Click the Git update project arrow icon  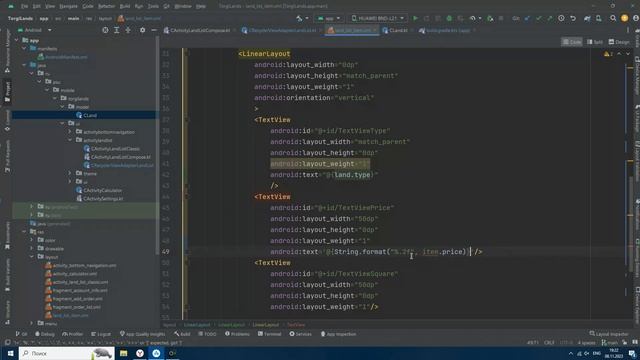click(x=527, y=18)
